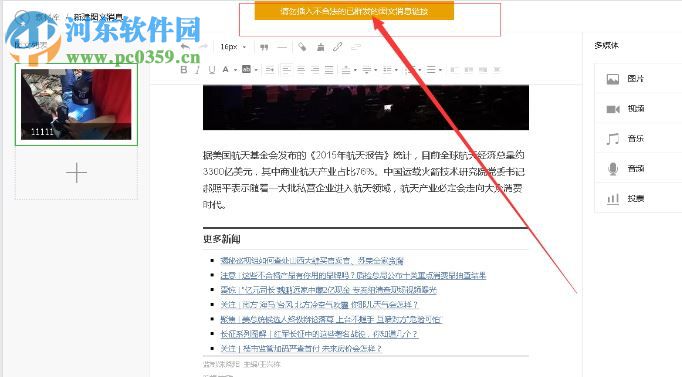Click the paragraph spacing after icon
Screen dimensions: 682x377
coord(367,70)
